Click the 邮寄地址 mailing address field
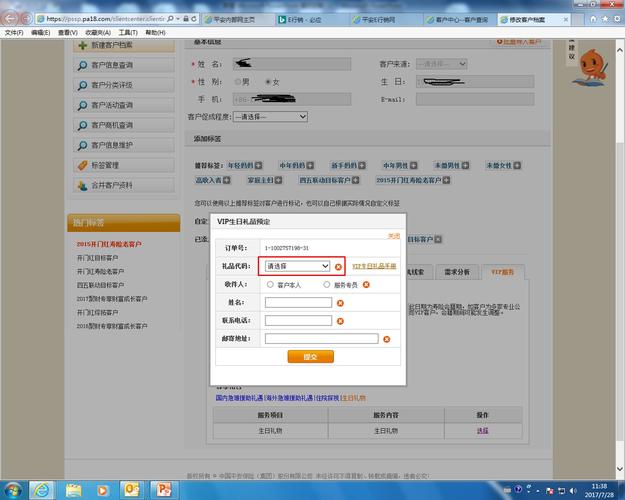The image size is (625, 500). coord(321,339)
